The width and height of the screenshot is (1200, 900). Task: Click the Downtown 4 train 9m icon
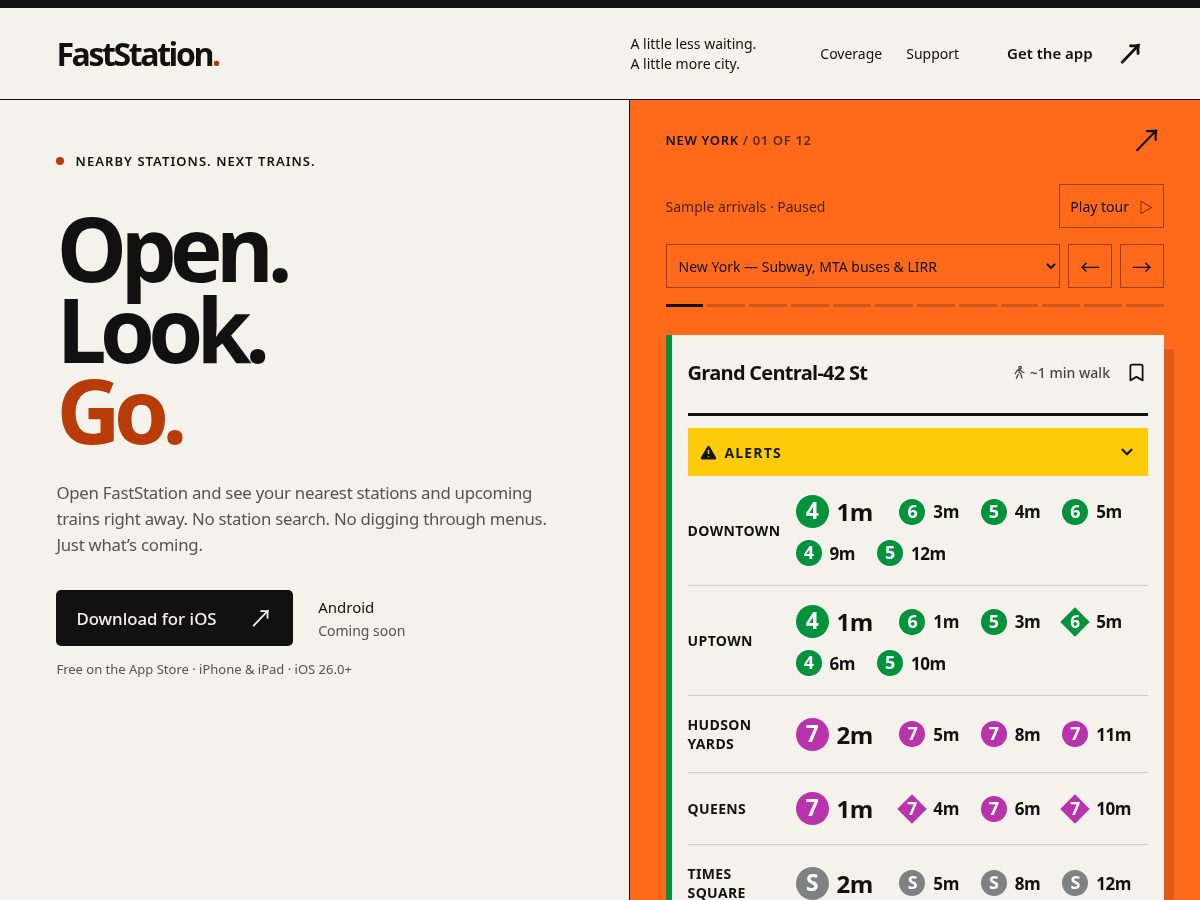point(809,553)
